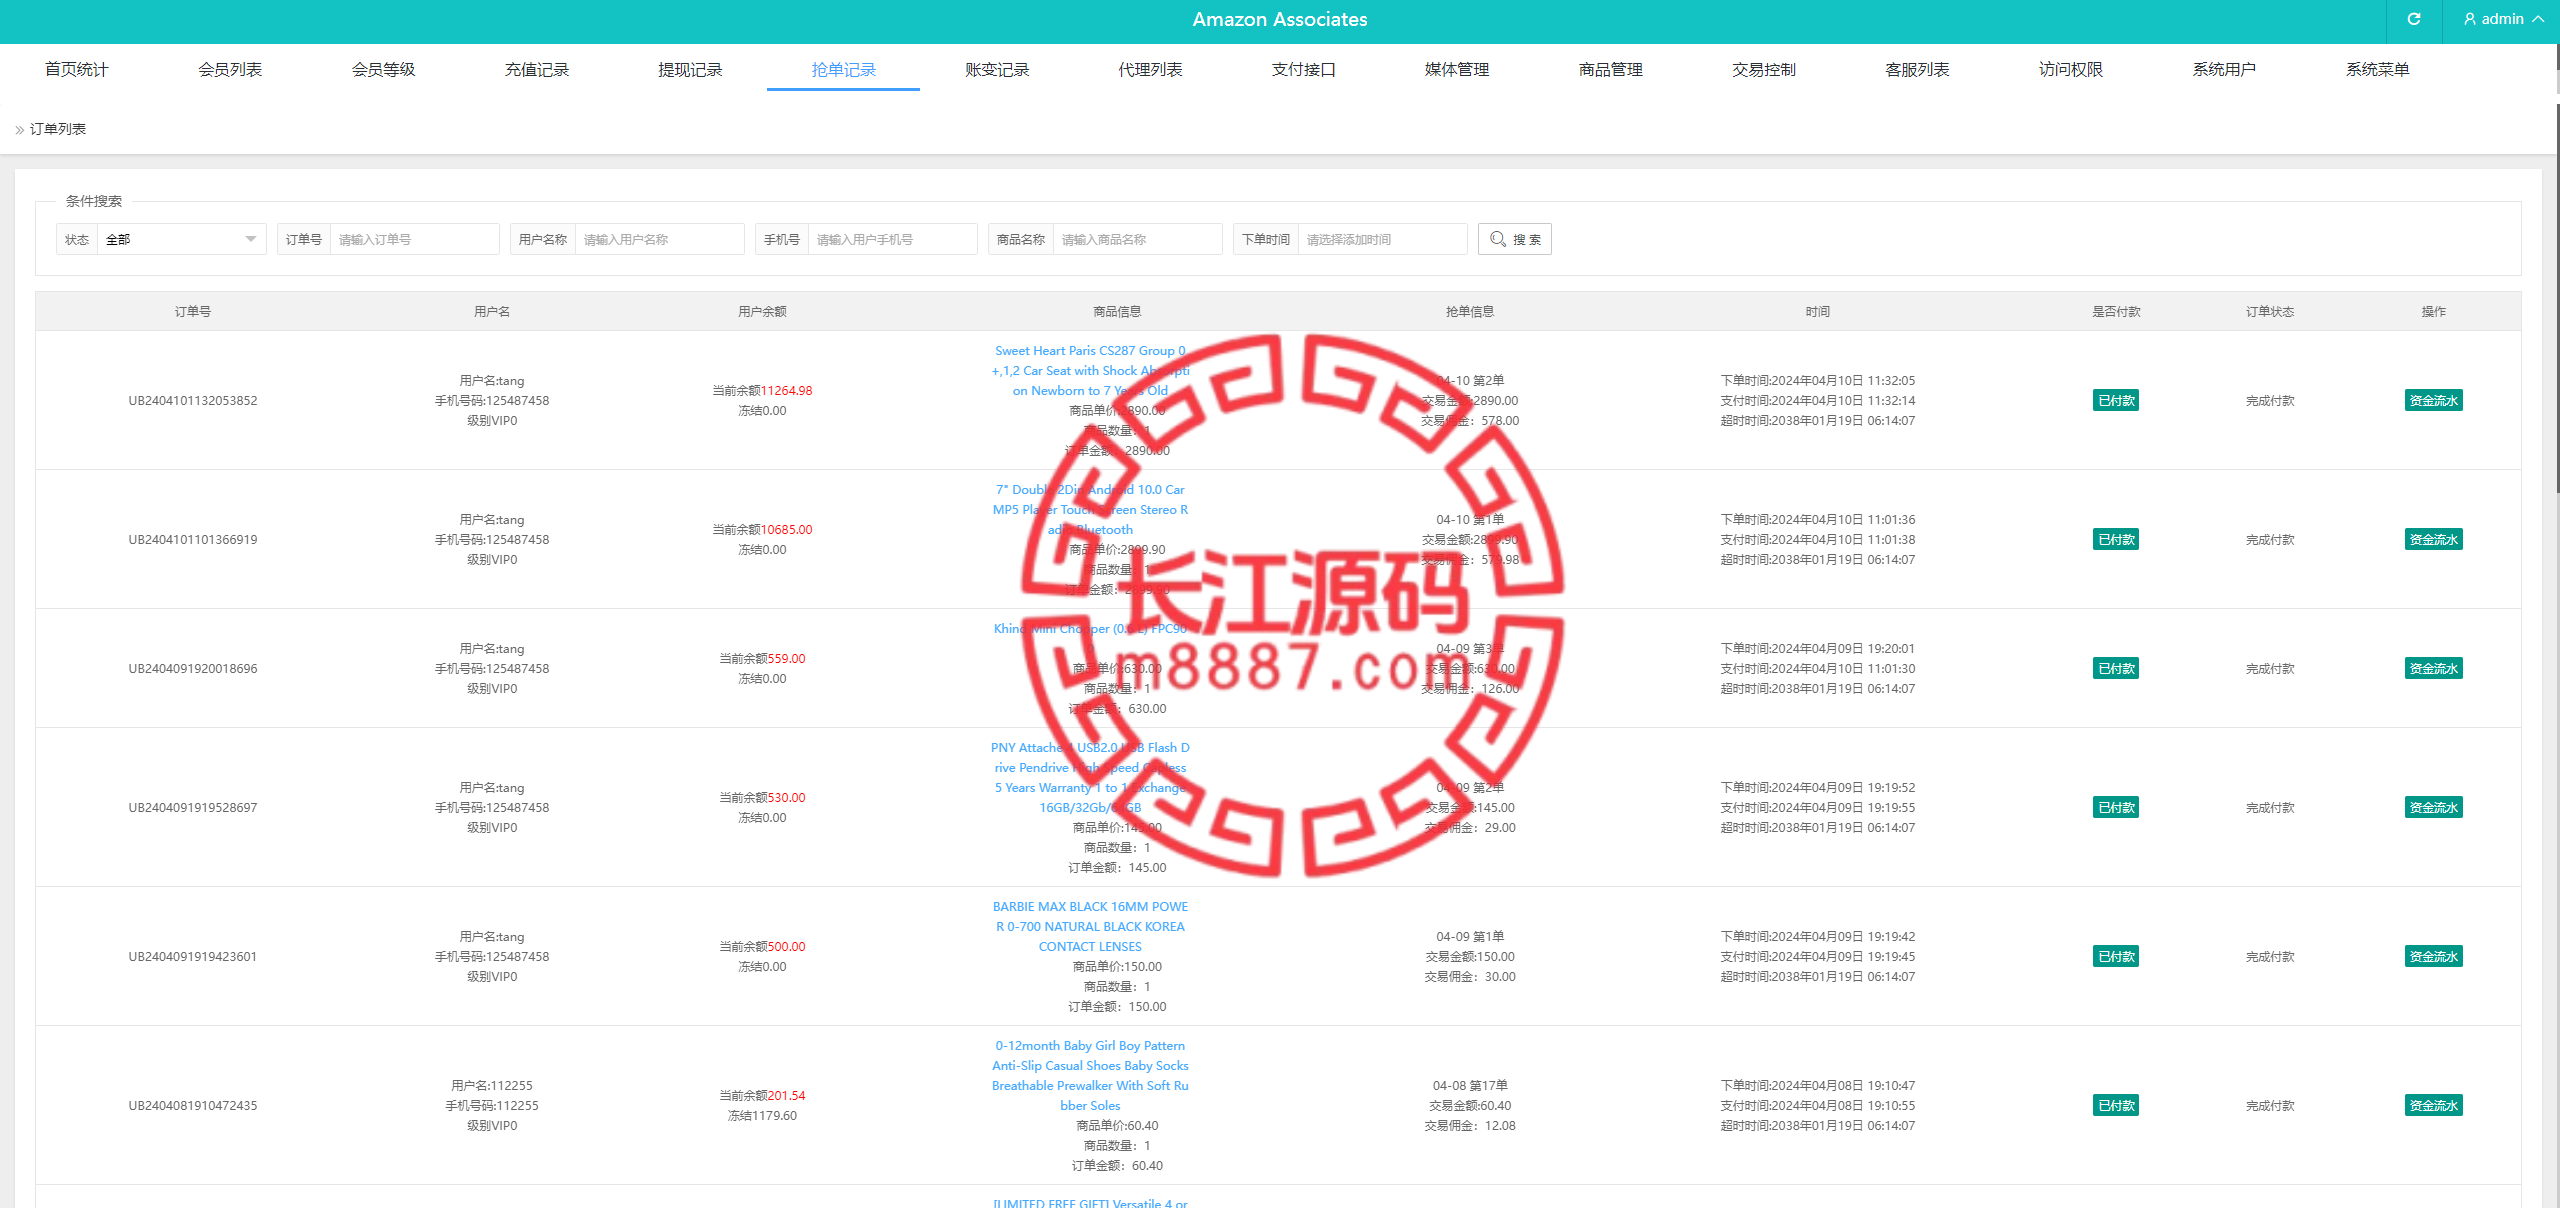Open PNY Attache USB Flash Drive link

pos(1090,778)
